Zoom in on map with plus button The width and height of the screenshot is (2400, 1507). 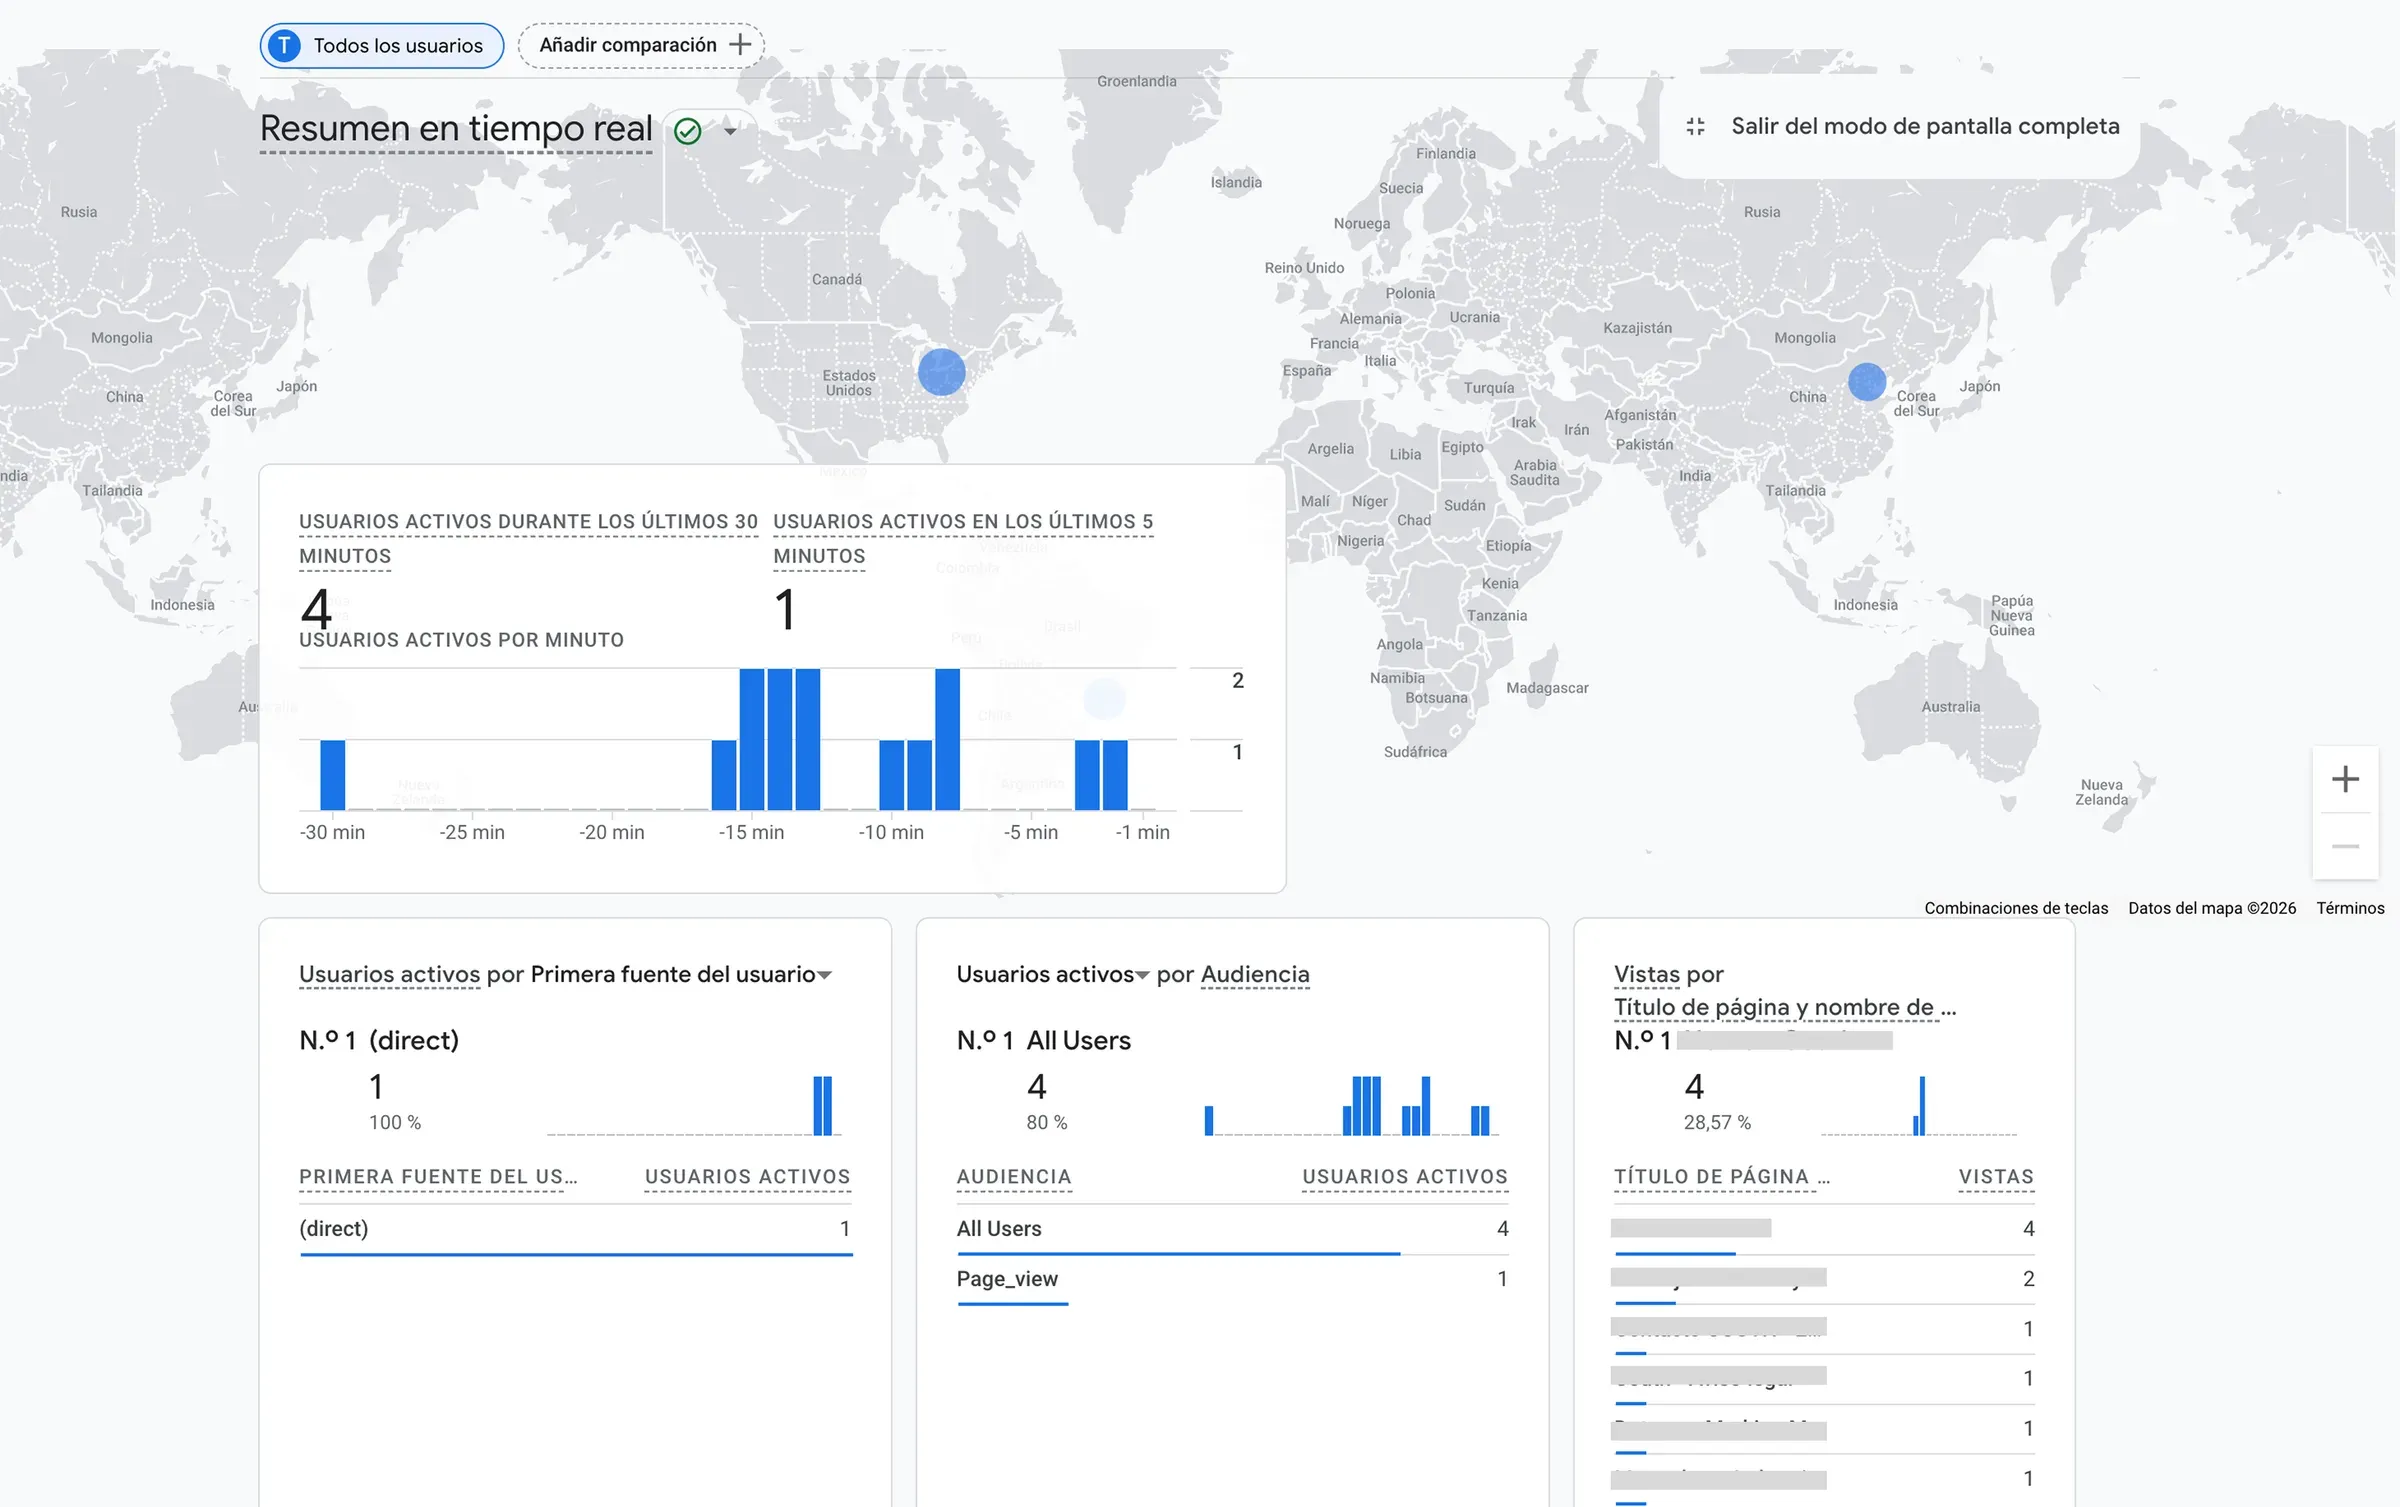click(2345, 779)
